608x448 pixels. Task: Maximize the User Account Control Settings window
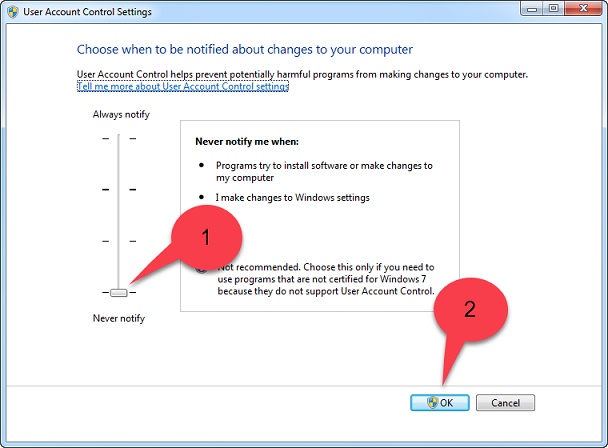(554, 9)
